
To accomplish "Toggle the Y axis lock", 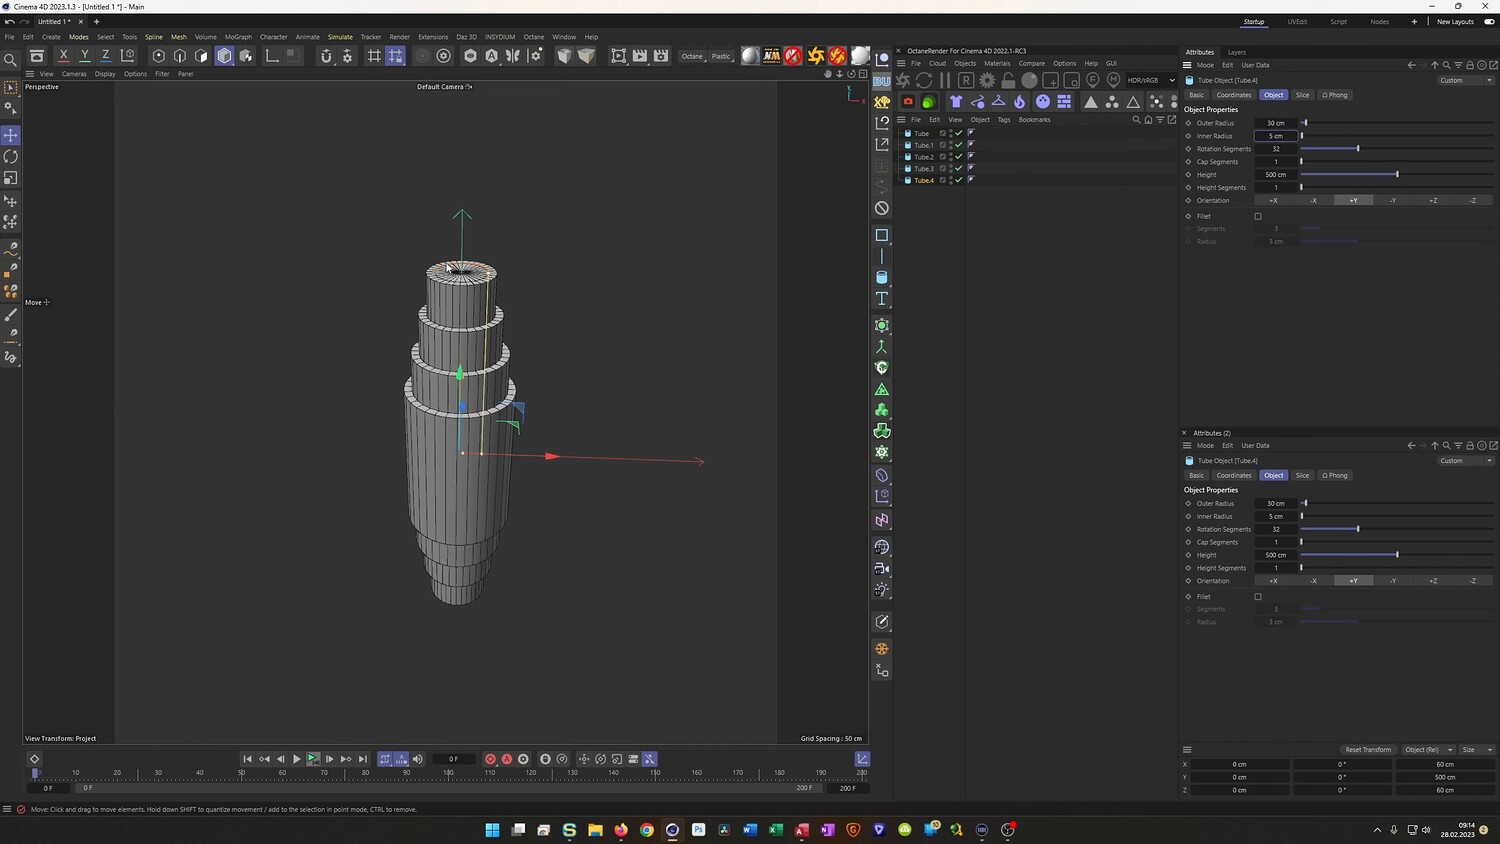I will (84, 56).
